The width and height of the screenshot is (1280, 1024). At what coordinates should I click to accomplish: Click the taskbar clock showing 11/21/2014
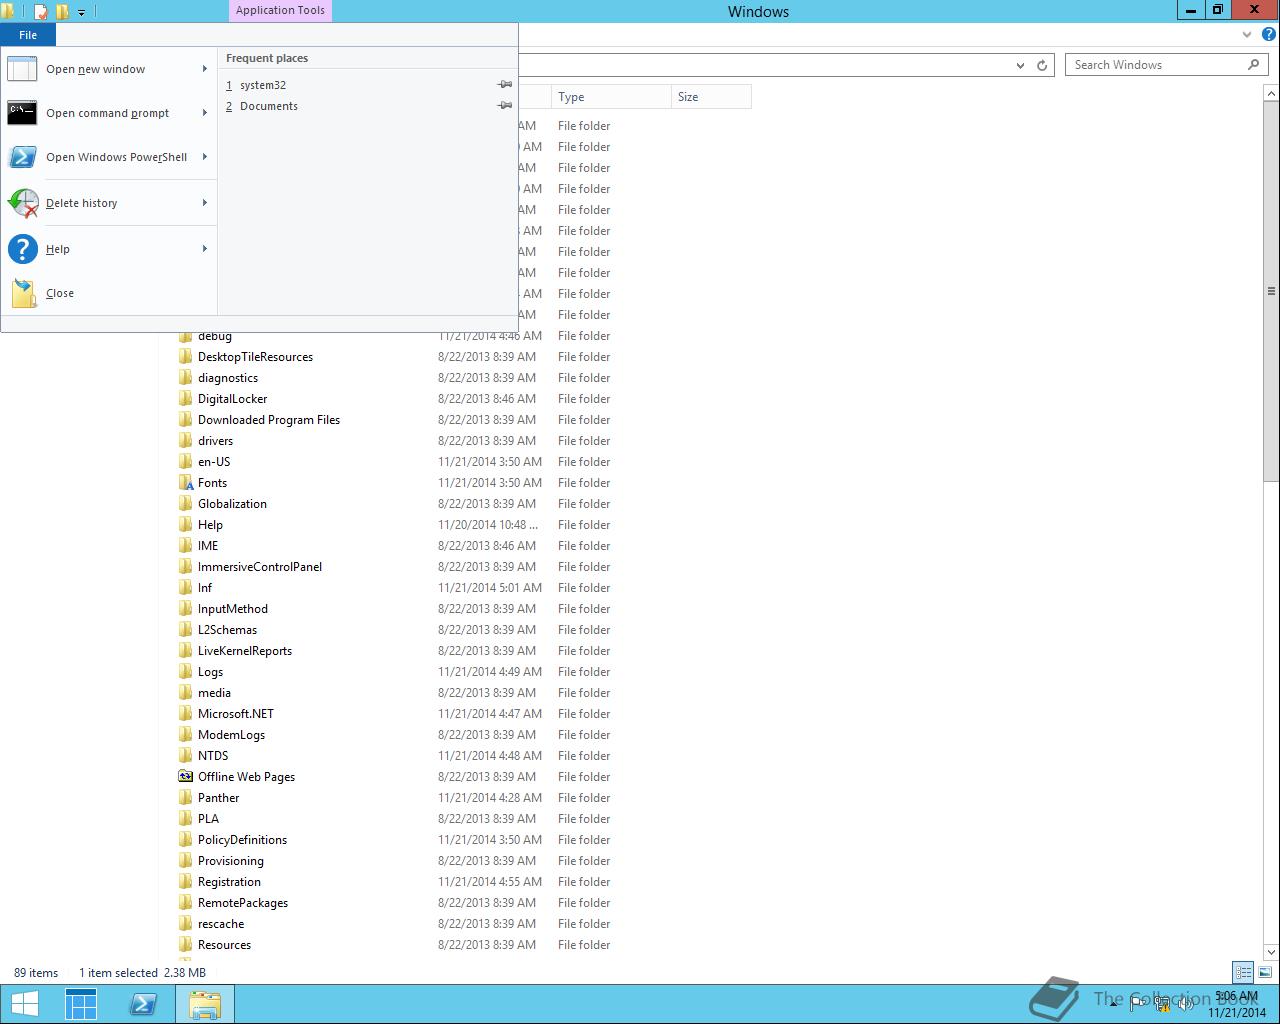[1236, 1004]
